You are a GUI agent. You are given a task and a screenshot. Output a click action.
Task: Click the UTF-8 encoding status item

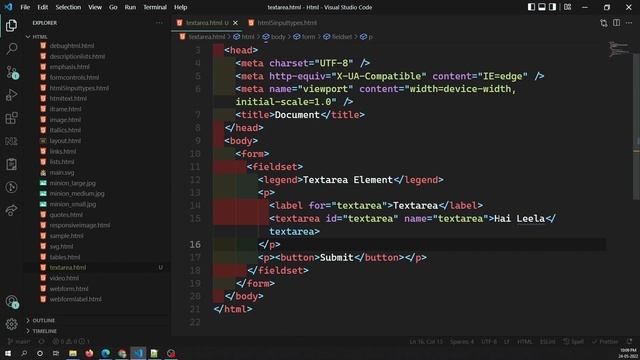(489, 341)
